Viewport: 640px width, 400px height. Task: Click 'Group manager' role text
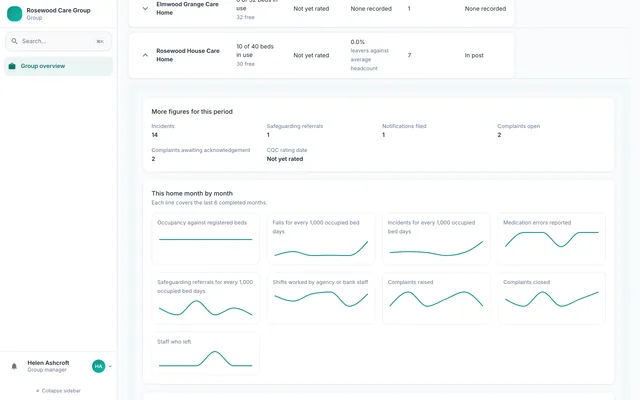coord(47,370)
